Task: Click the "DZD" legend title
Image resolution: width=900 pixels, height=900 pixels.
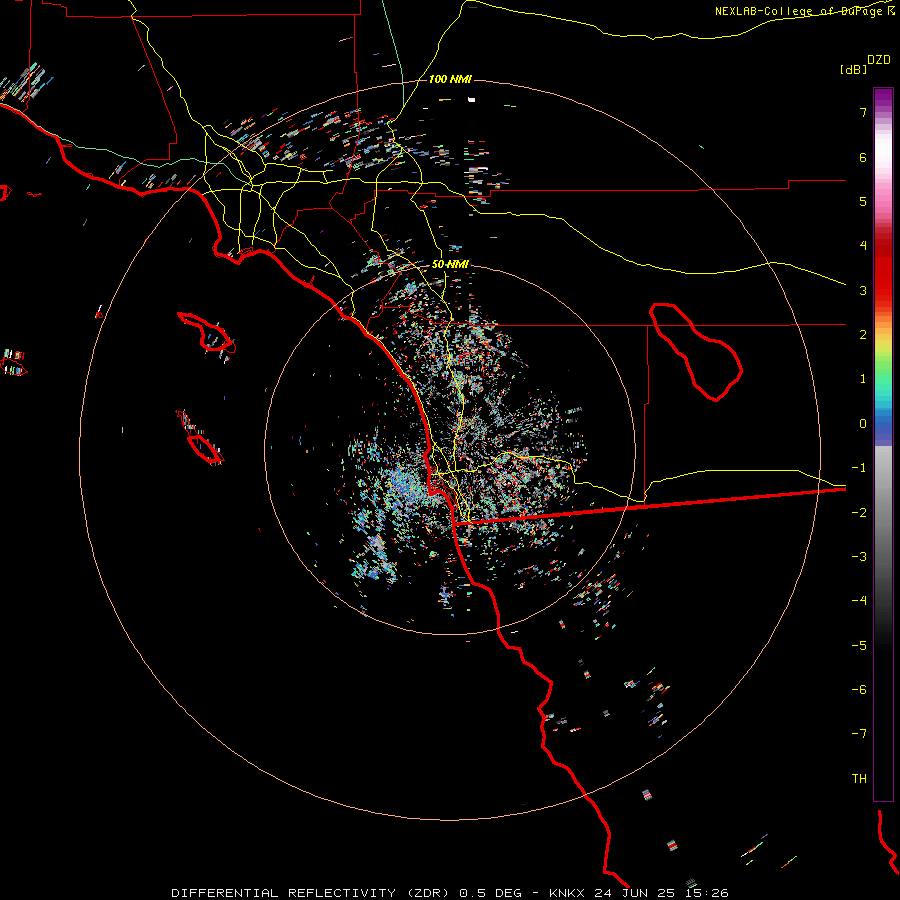Action: (879, 59)
